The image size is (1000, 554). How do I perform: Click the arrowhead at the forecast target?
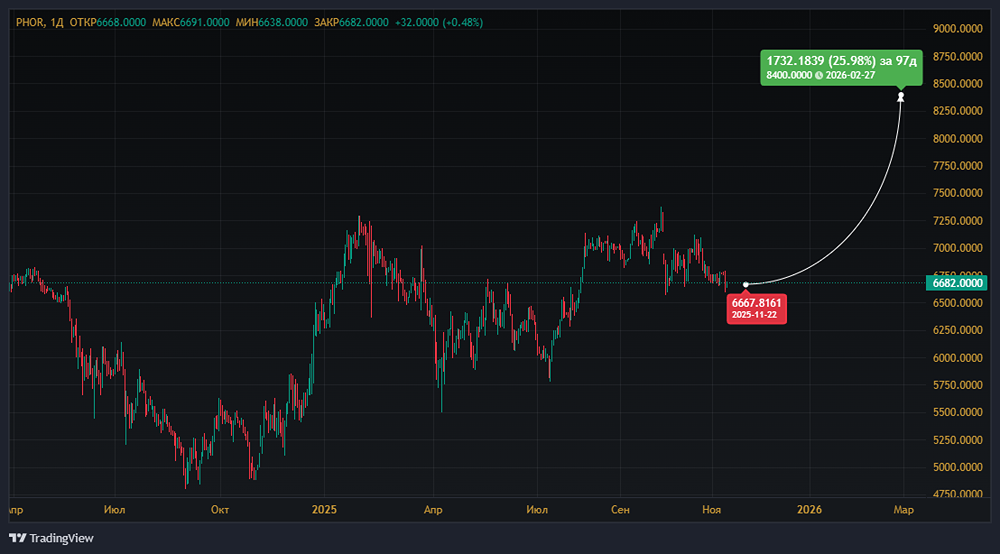click(901, 97)
